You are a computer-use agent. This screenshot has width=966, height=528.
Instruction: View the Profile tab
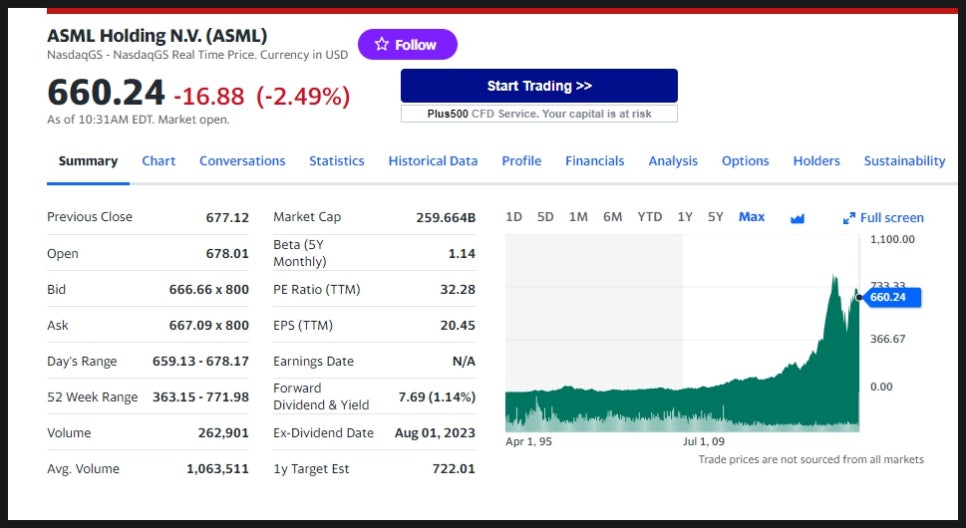point(521,161)
